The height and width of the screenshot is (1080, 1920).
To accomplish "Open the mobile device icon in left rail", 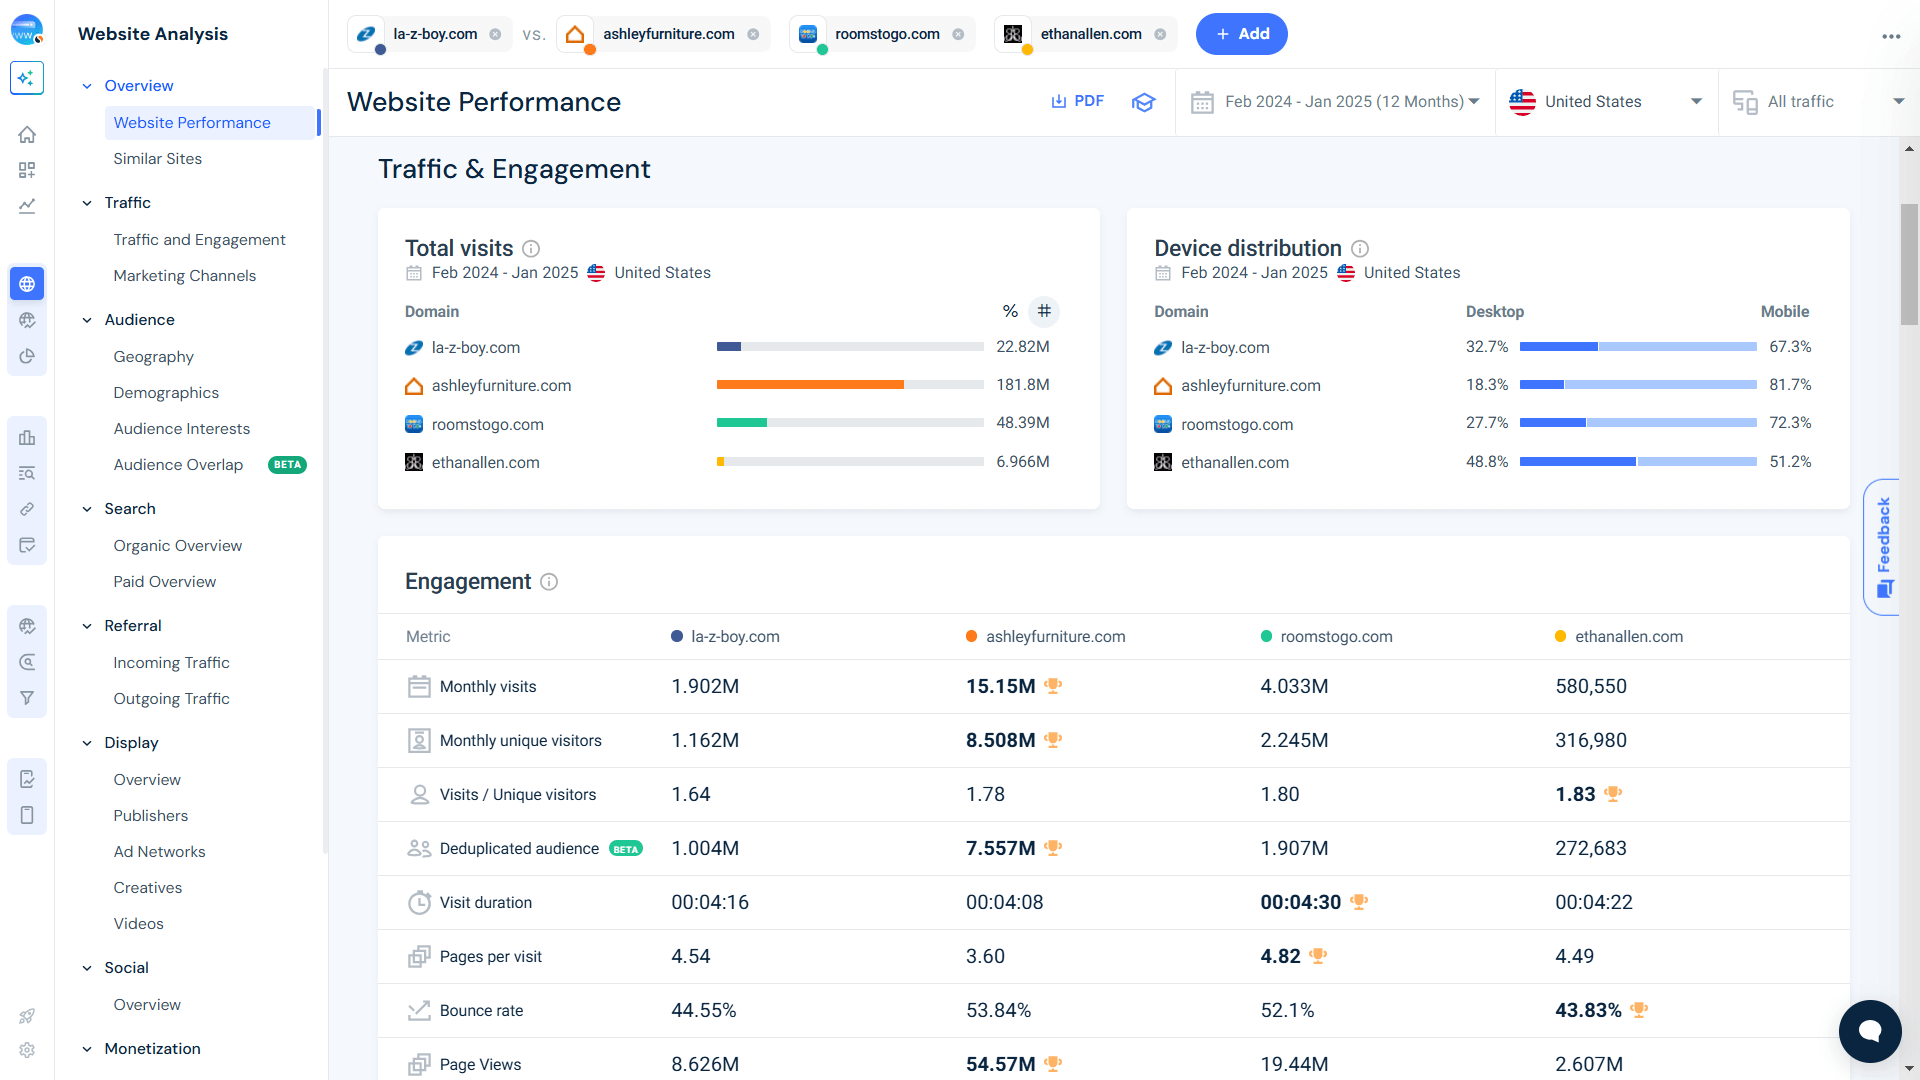I will click(27, 815).
